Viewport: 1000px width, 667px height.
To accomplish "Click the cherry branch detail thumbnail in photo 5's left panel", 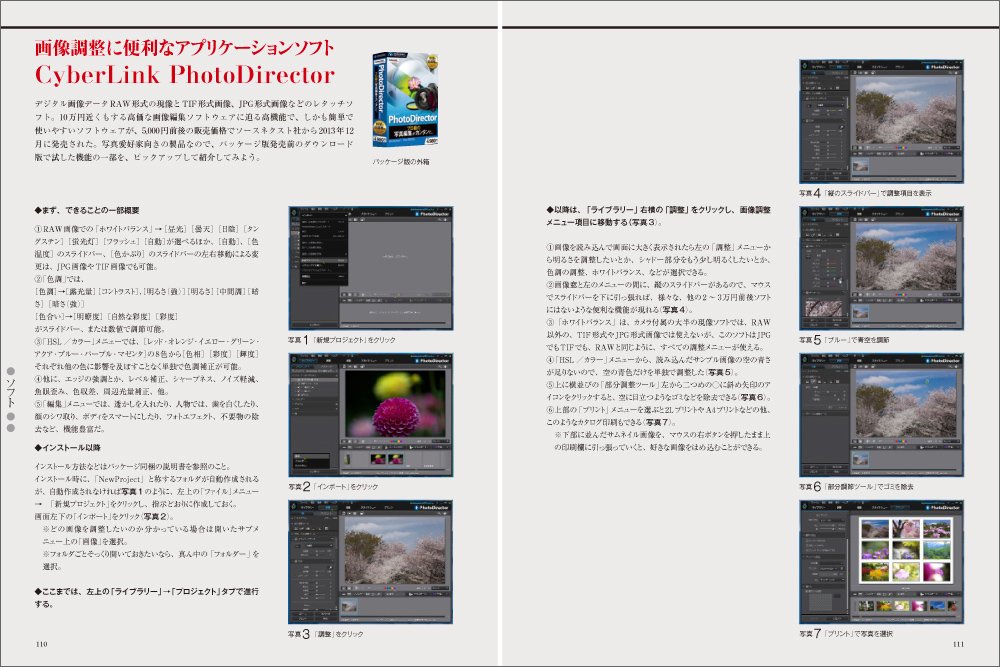I will [x=824, y=309].
